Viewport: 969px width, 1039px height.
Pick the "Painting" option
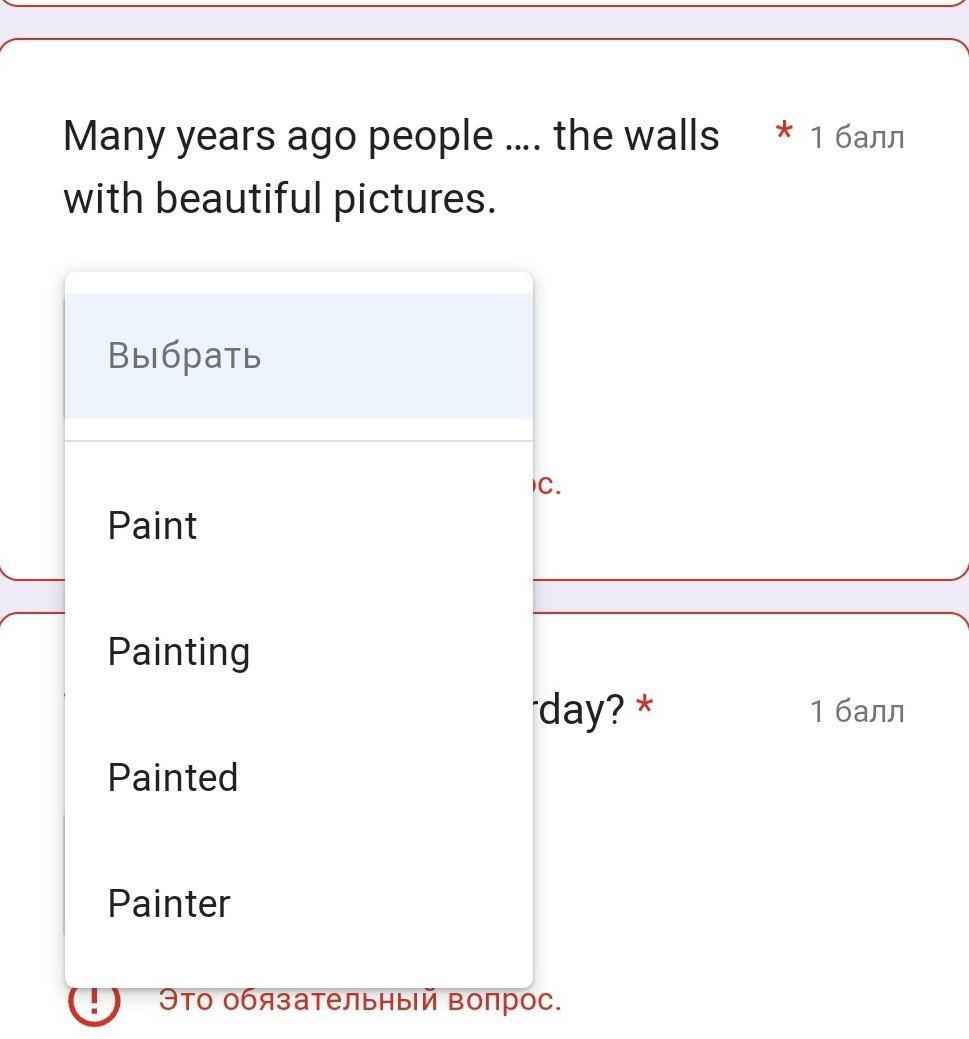[179, 652]
